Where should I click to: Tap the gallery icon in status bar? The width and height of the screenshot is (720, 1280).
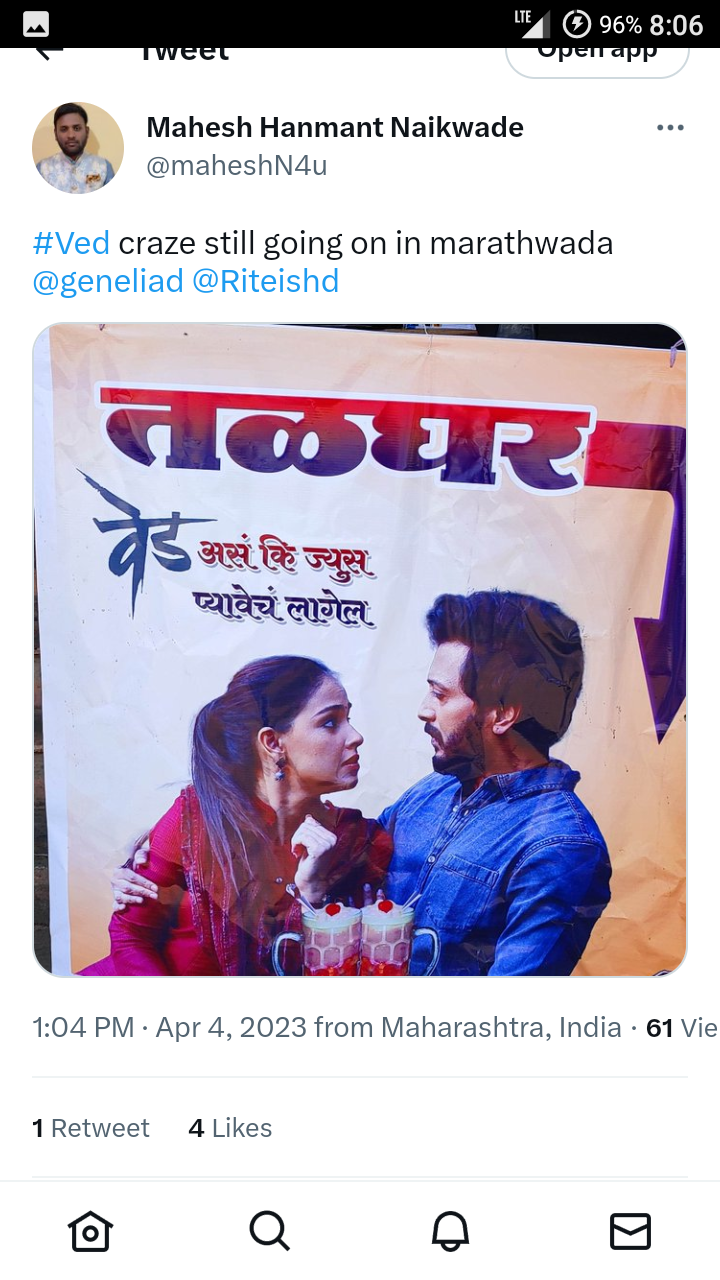(x=36, y=24)
